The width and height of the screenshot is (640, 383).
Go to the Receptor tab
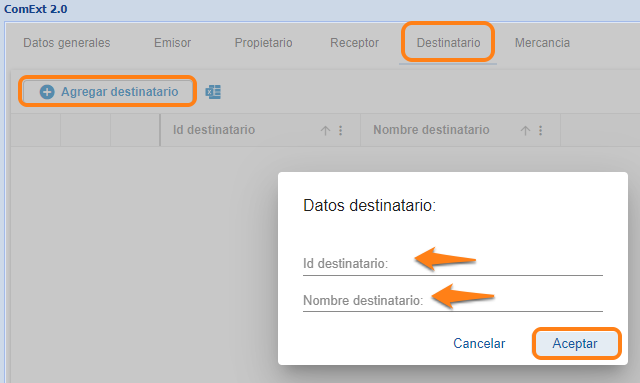coord(354,43)
